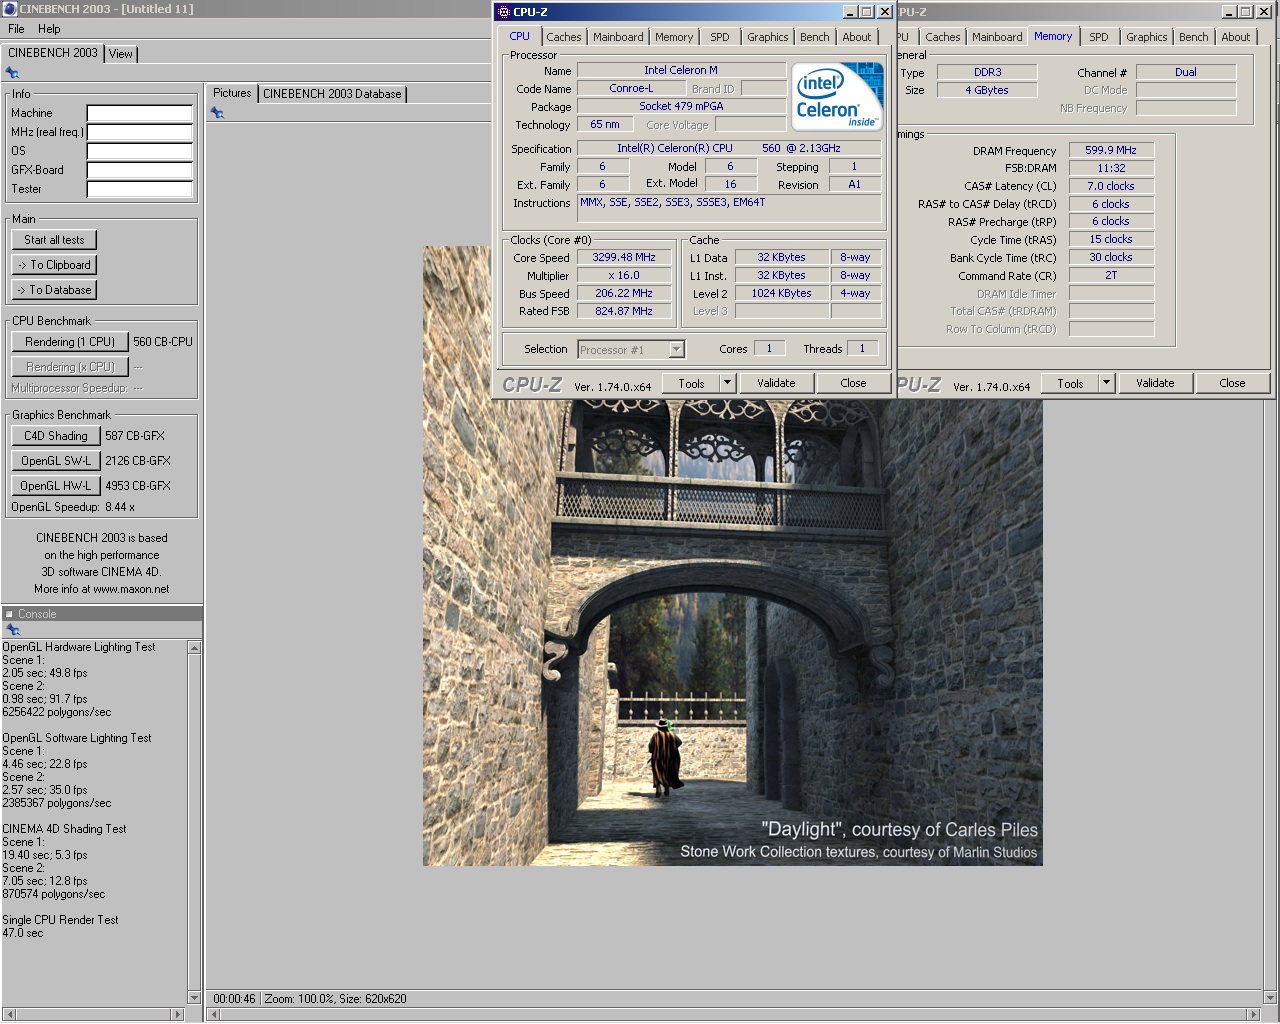Image resolution: width=1280 pixels, height=1024 pixels.
Task: Click the picture viewer horizontal scrollbar right arrow
Action: [1255, 1014]
